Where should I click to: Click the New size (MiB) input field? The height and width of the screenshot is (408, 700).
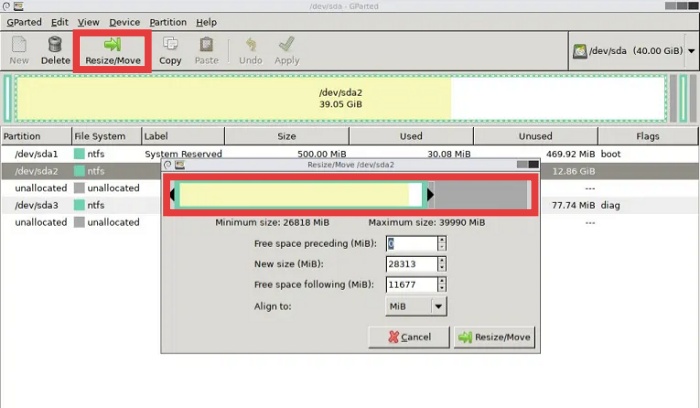[x=411, y=264]
